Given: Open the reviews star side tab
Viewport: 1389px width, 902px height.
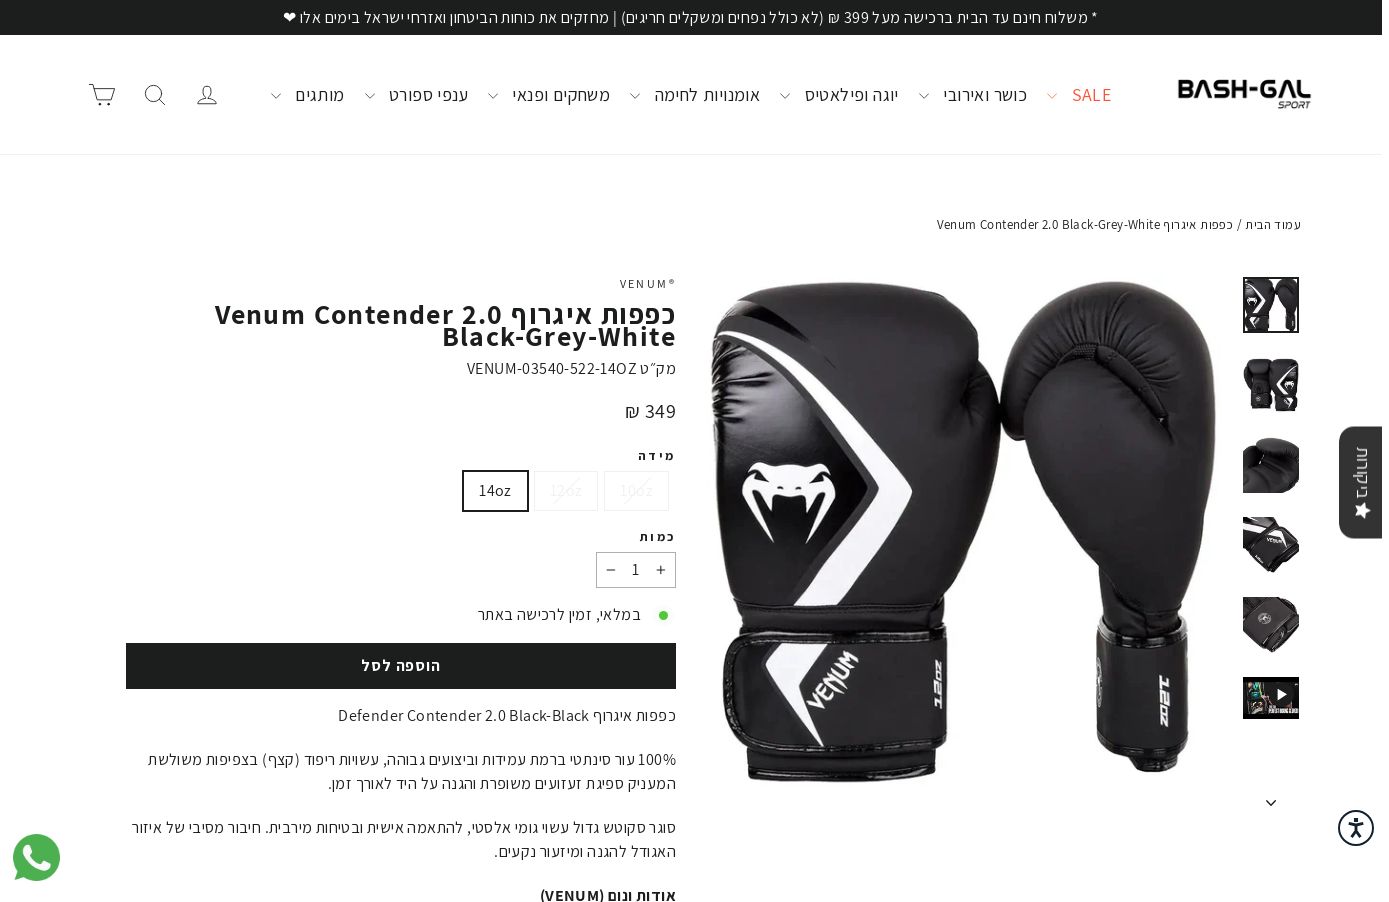Looking at the screenshot, I should [x=1361, y=483].
